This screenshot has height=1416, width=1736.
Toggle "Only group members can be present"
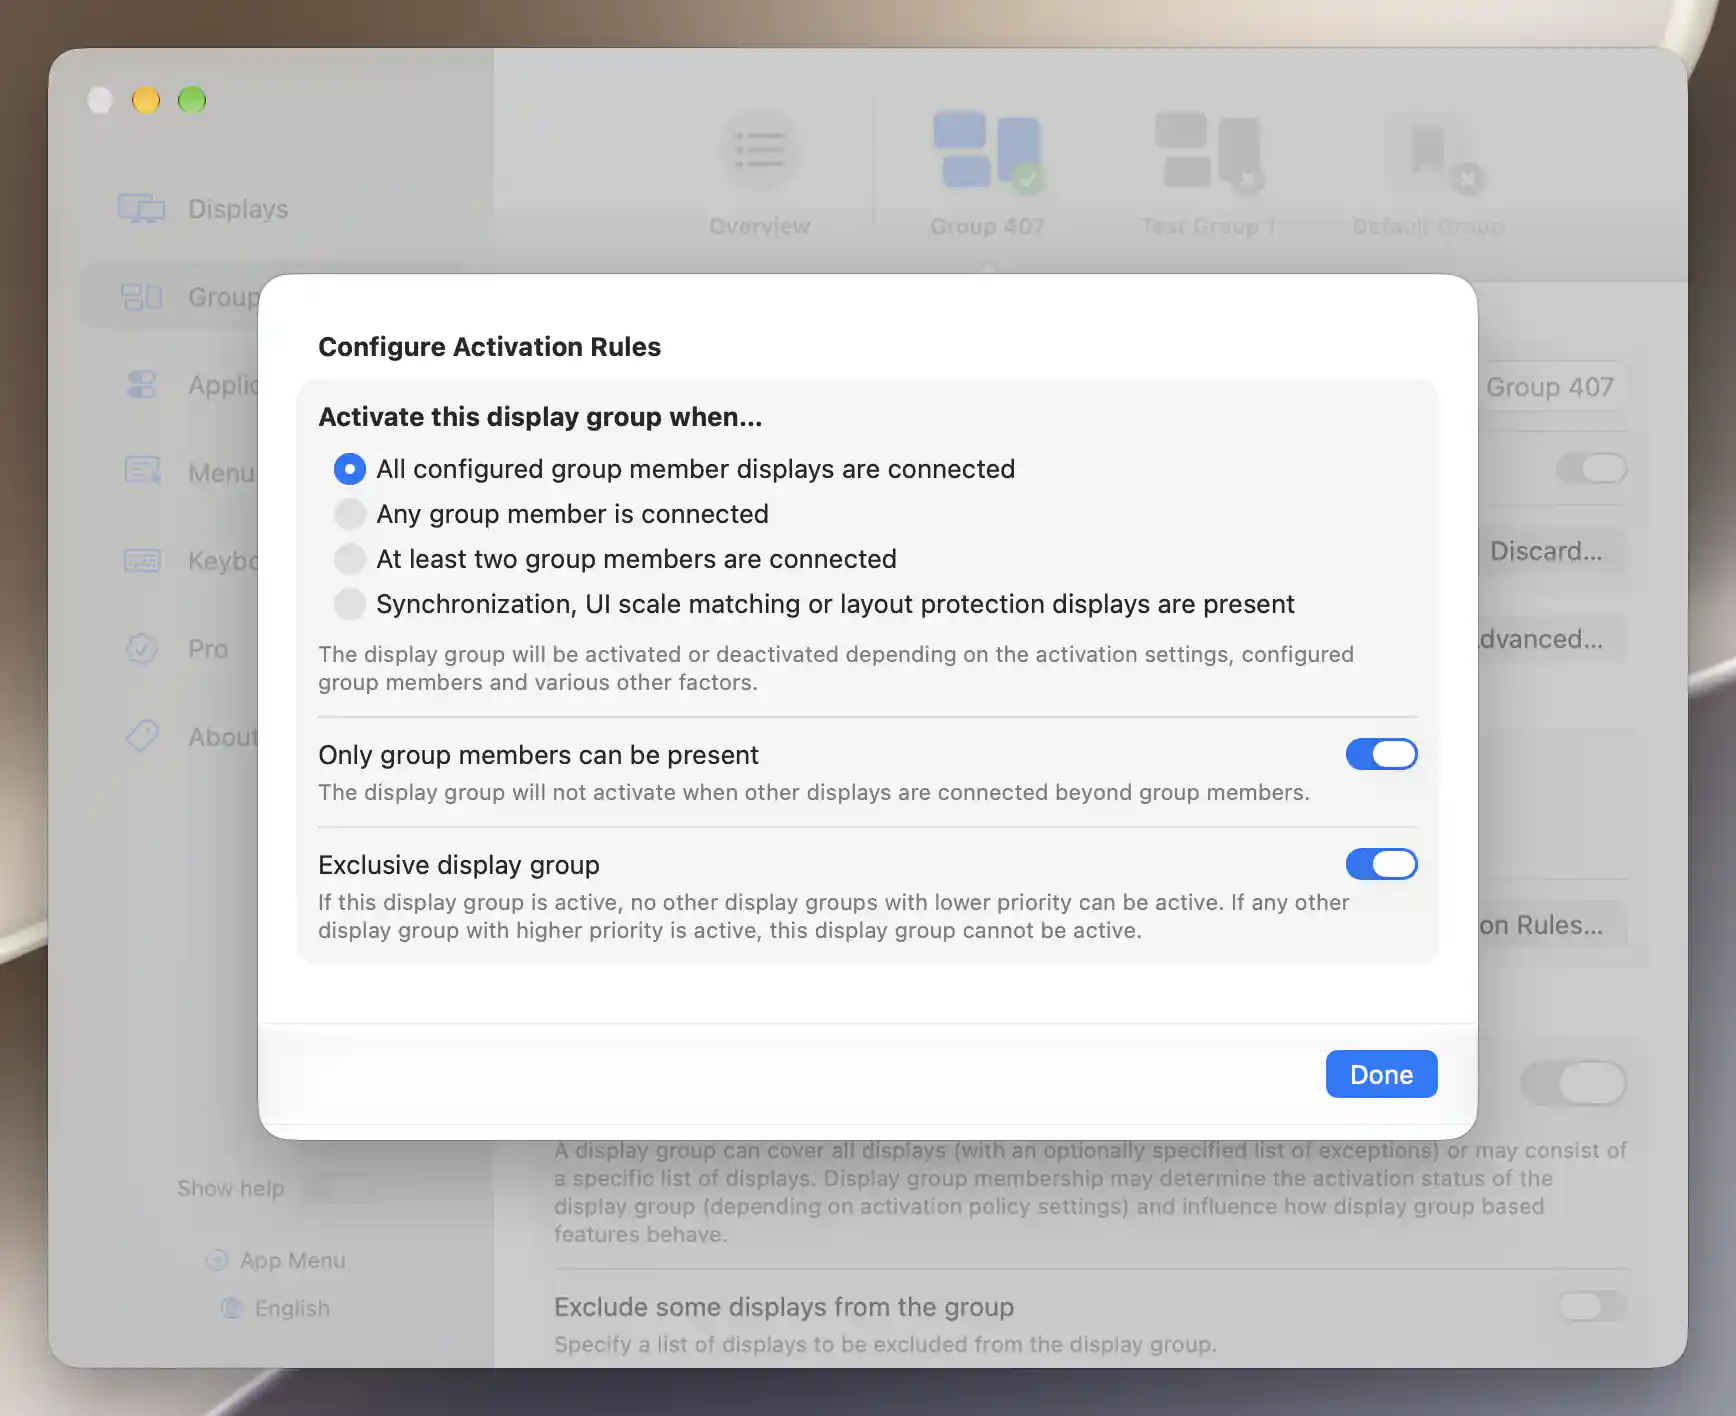coord(1381,754)
